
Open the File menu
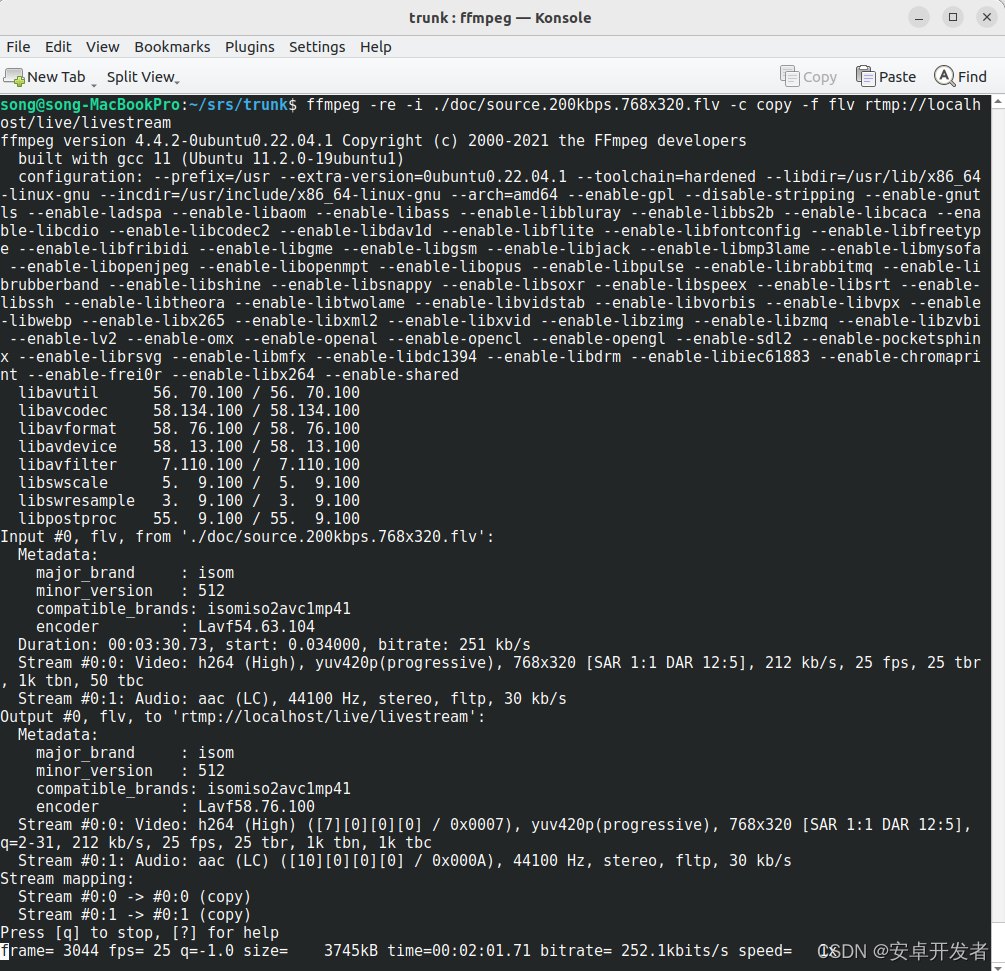coord(18,47)
